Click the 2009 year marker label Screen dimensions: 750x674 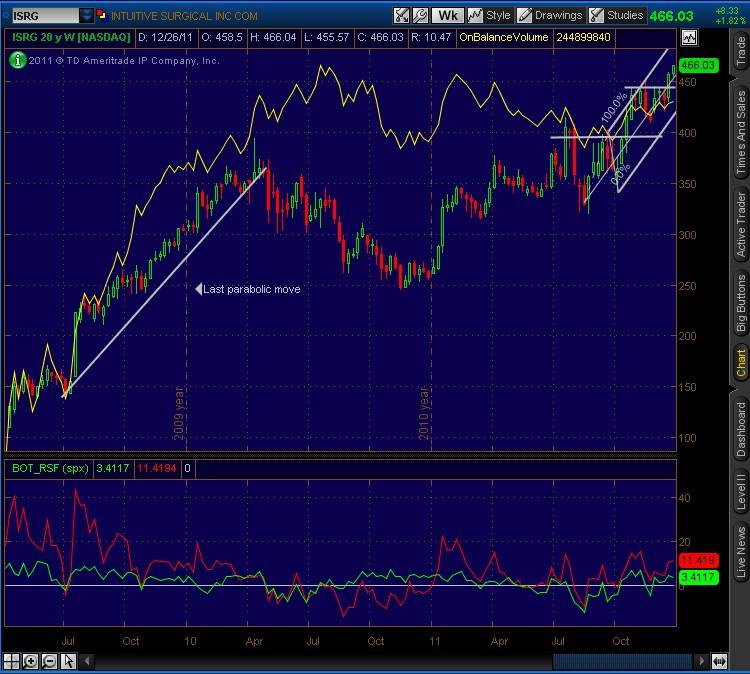point(178,413)
